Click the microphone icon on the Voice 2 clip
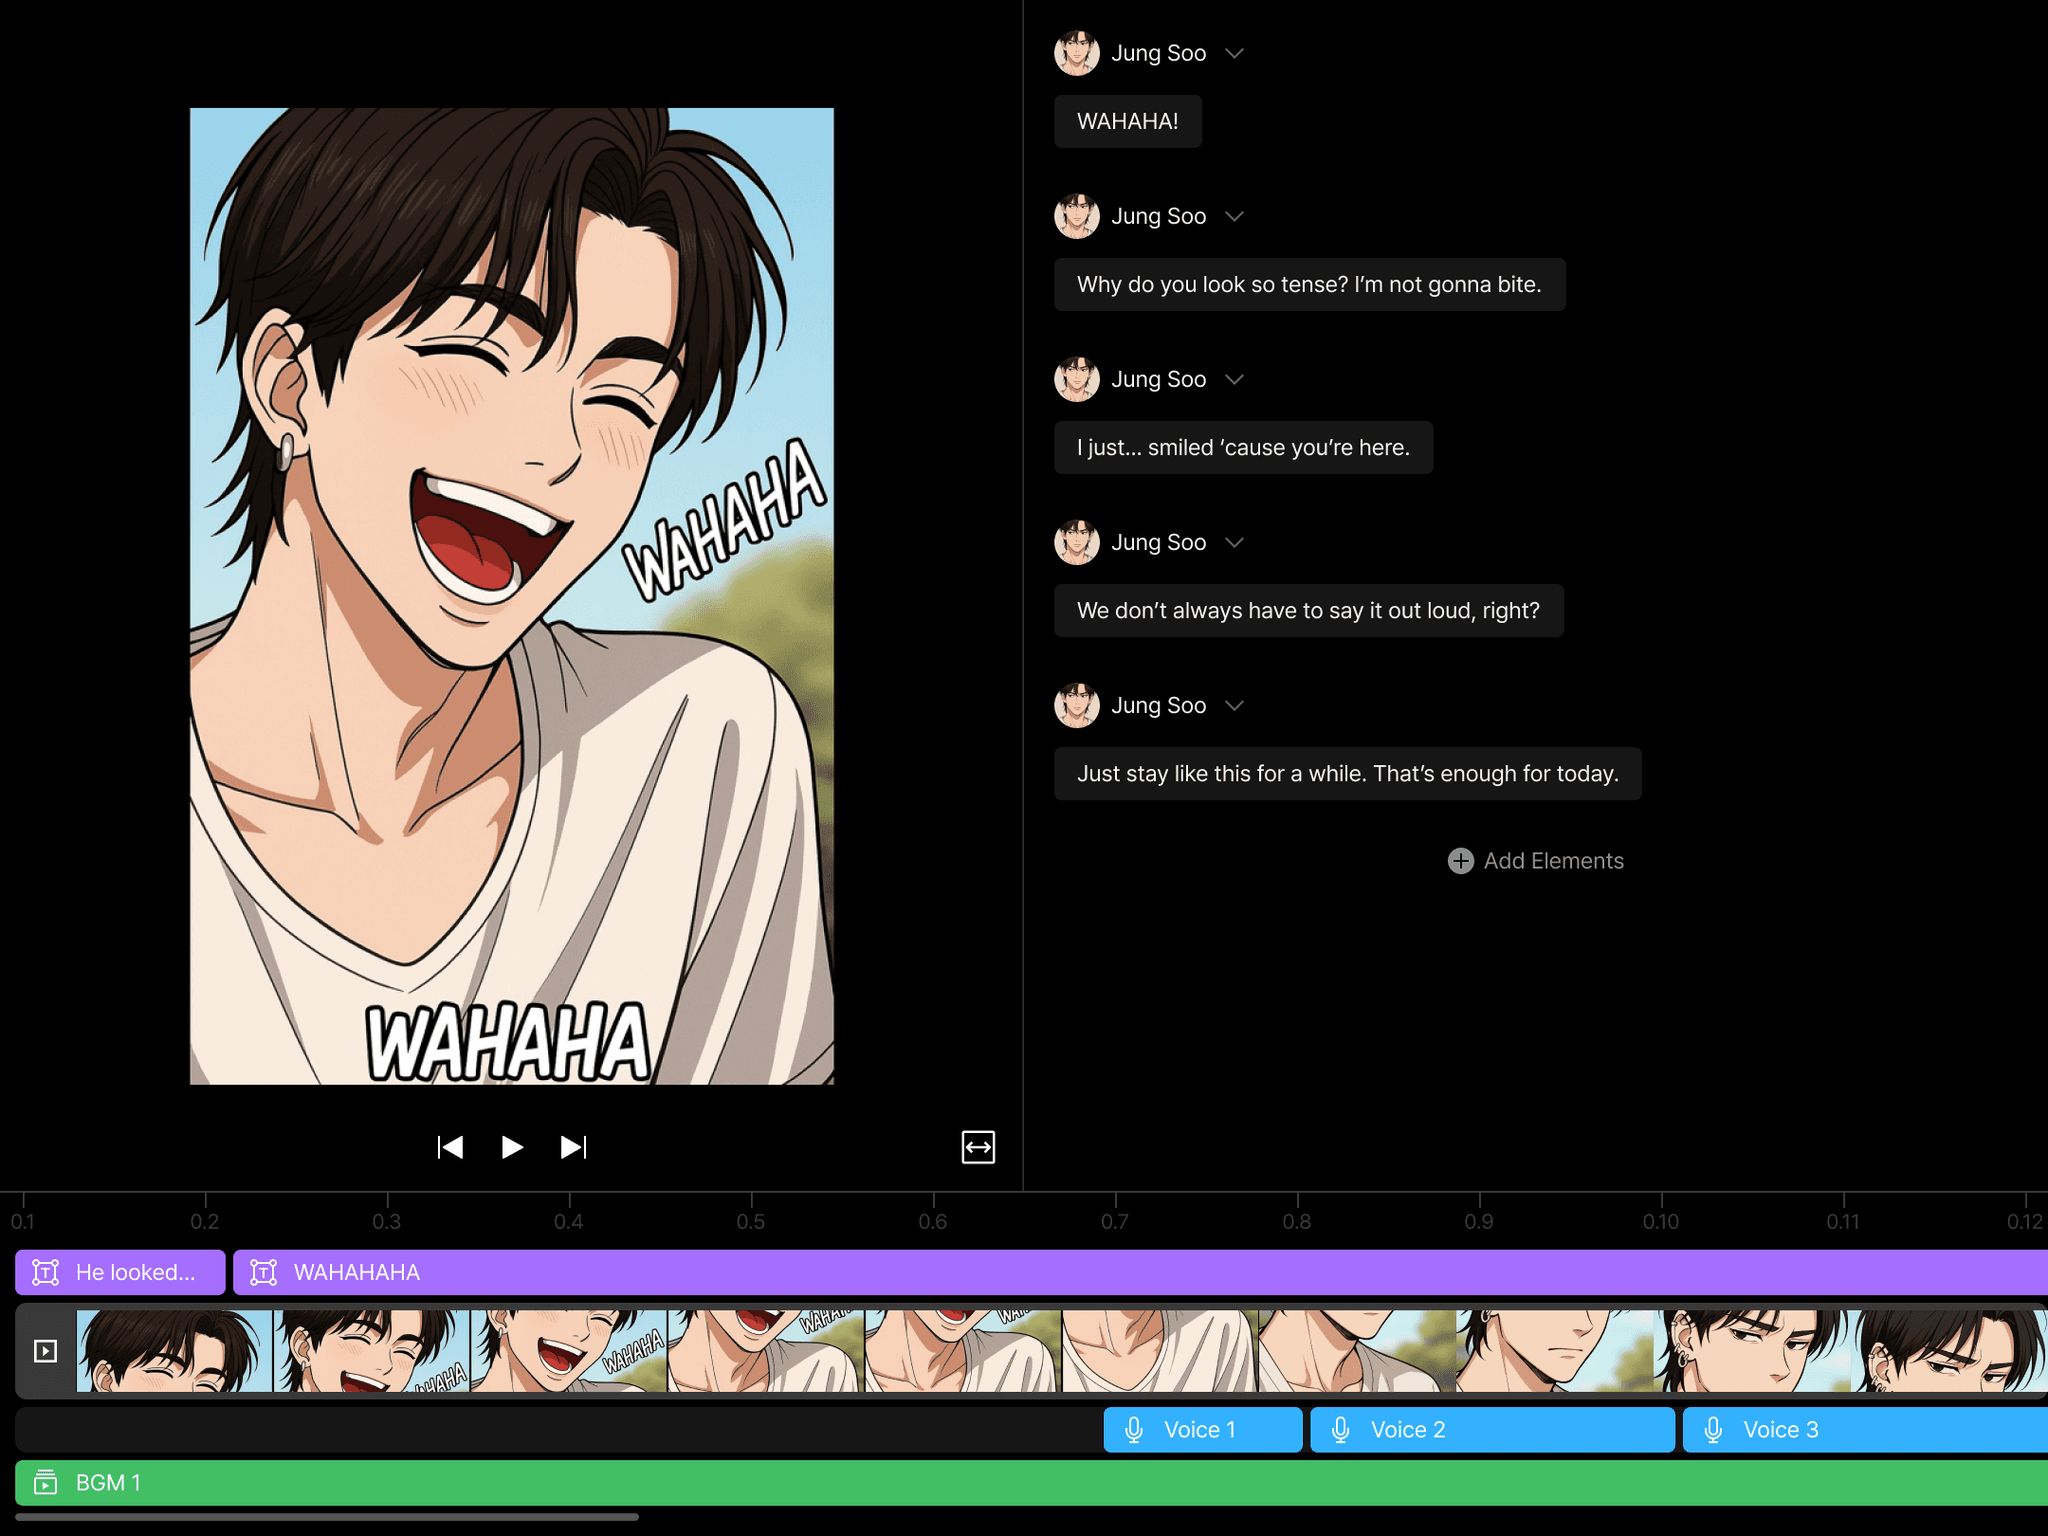Screen dimensions: 2048x1536 [x=1340, y=1429]
